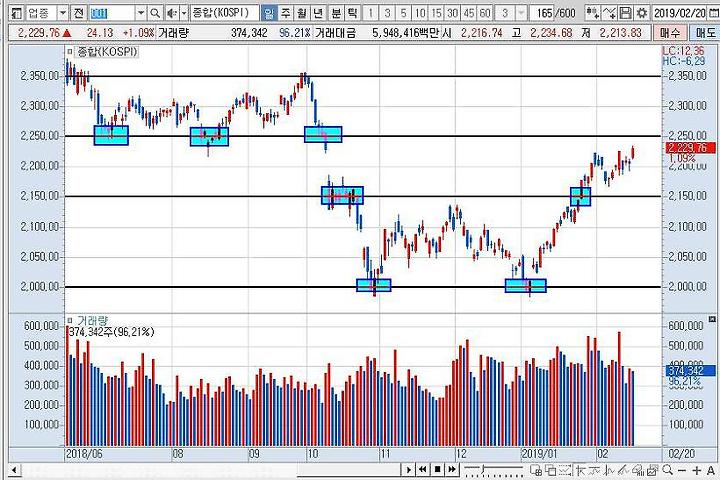Toggle the 종합(KOSPI) price pane marker

70,52
